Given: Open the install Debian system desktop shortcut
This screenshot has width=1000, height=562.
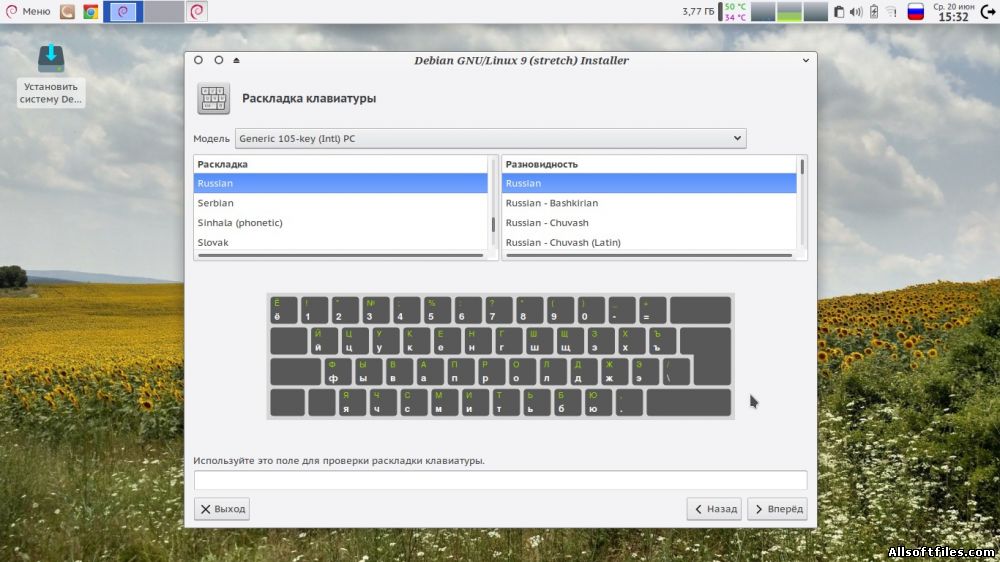Looking at the screenshot, I should coord(50,75).
